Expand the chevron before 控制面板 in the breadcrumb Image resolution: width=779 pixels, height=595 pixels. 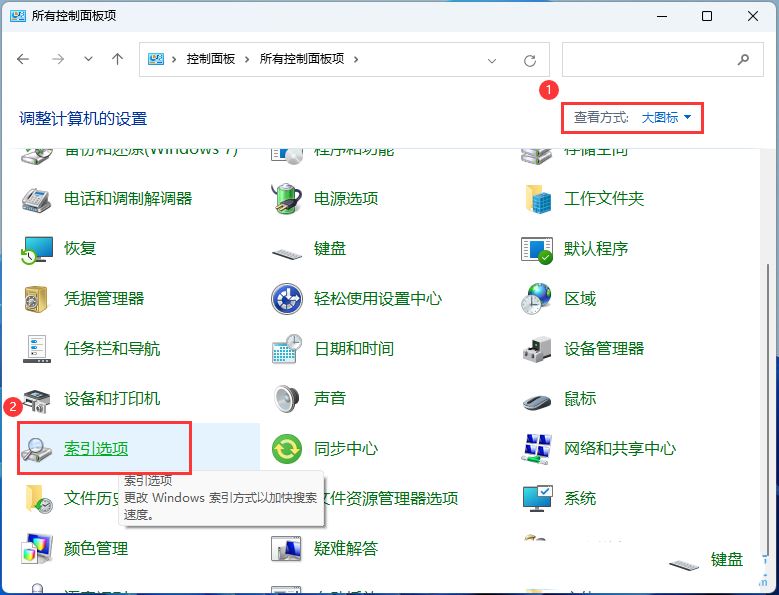pyautogui.click(x=174, y=60)
